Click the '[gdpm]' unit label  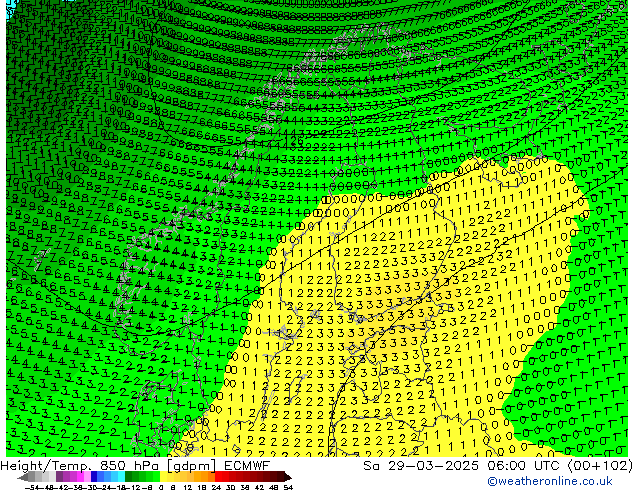tap(192, 467)
